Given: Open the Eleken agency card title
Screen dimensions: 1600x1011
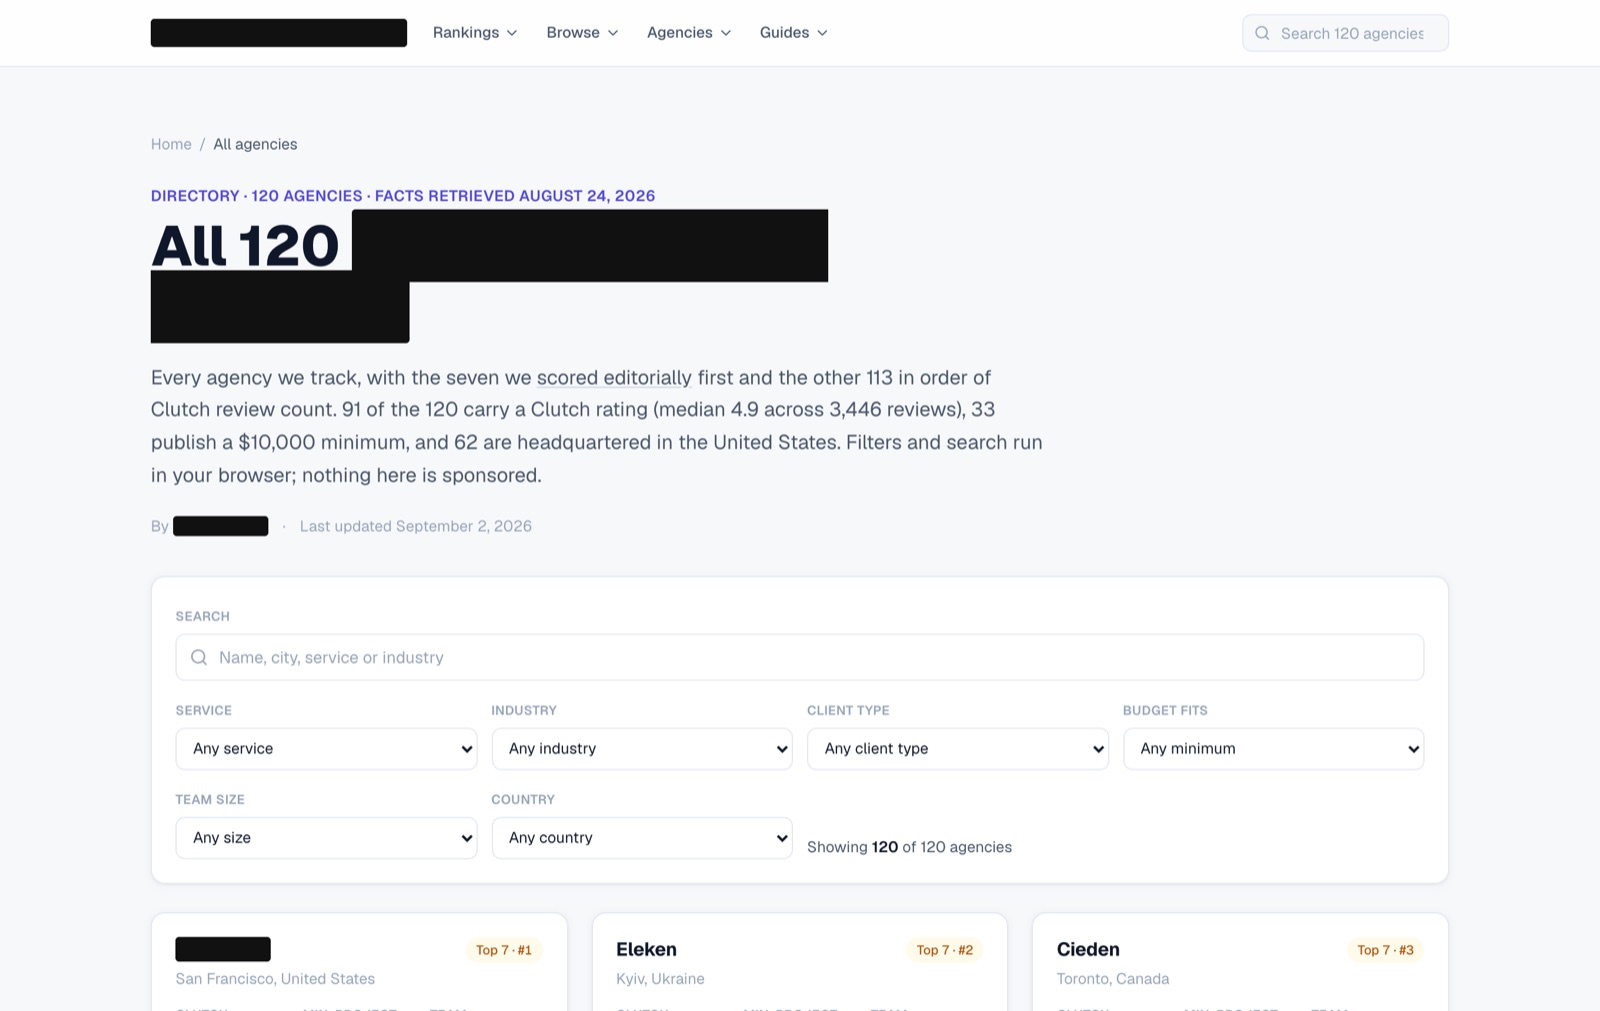Looking at the screenshot, I should coord(646,949).
